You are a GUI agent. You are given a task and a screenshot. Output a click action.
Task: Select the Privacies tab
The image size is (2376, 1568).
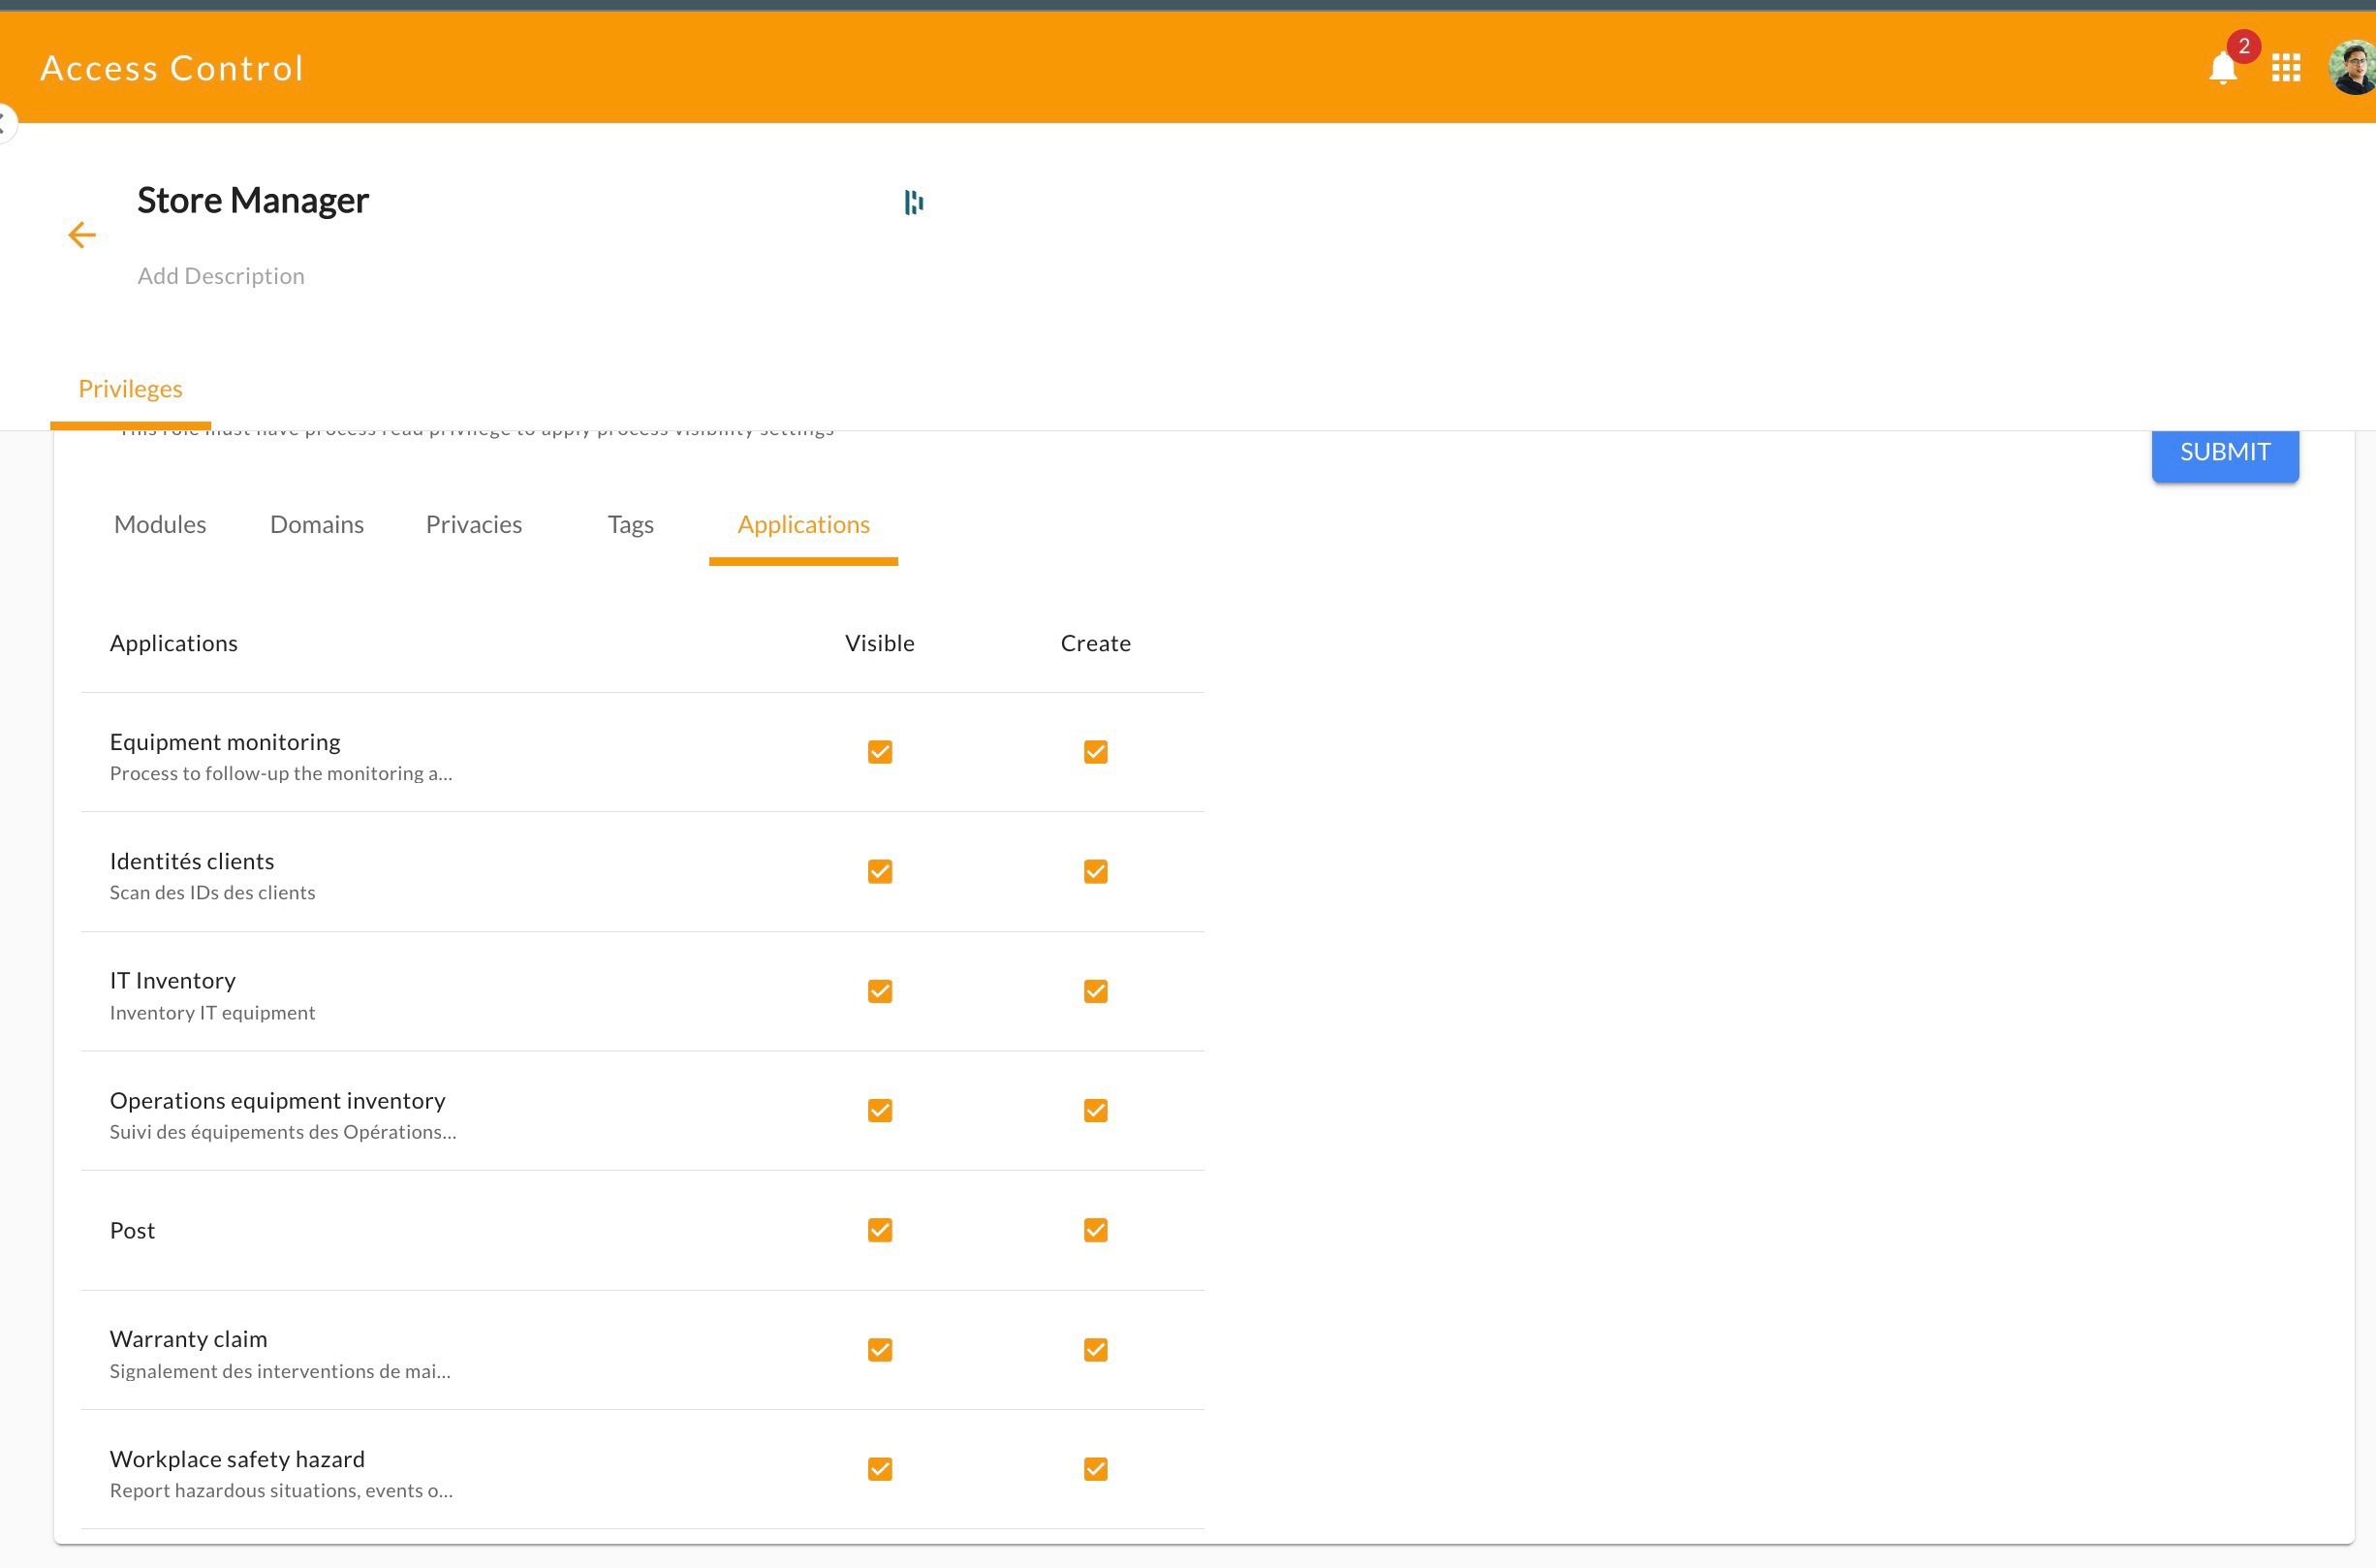tap(474, 524)
